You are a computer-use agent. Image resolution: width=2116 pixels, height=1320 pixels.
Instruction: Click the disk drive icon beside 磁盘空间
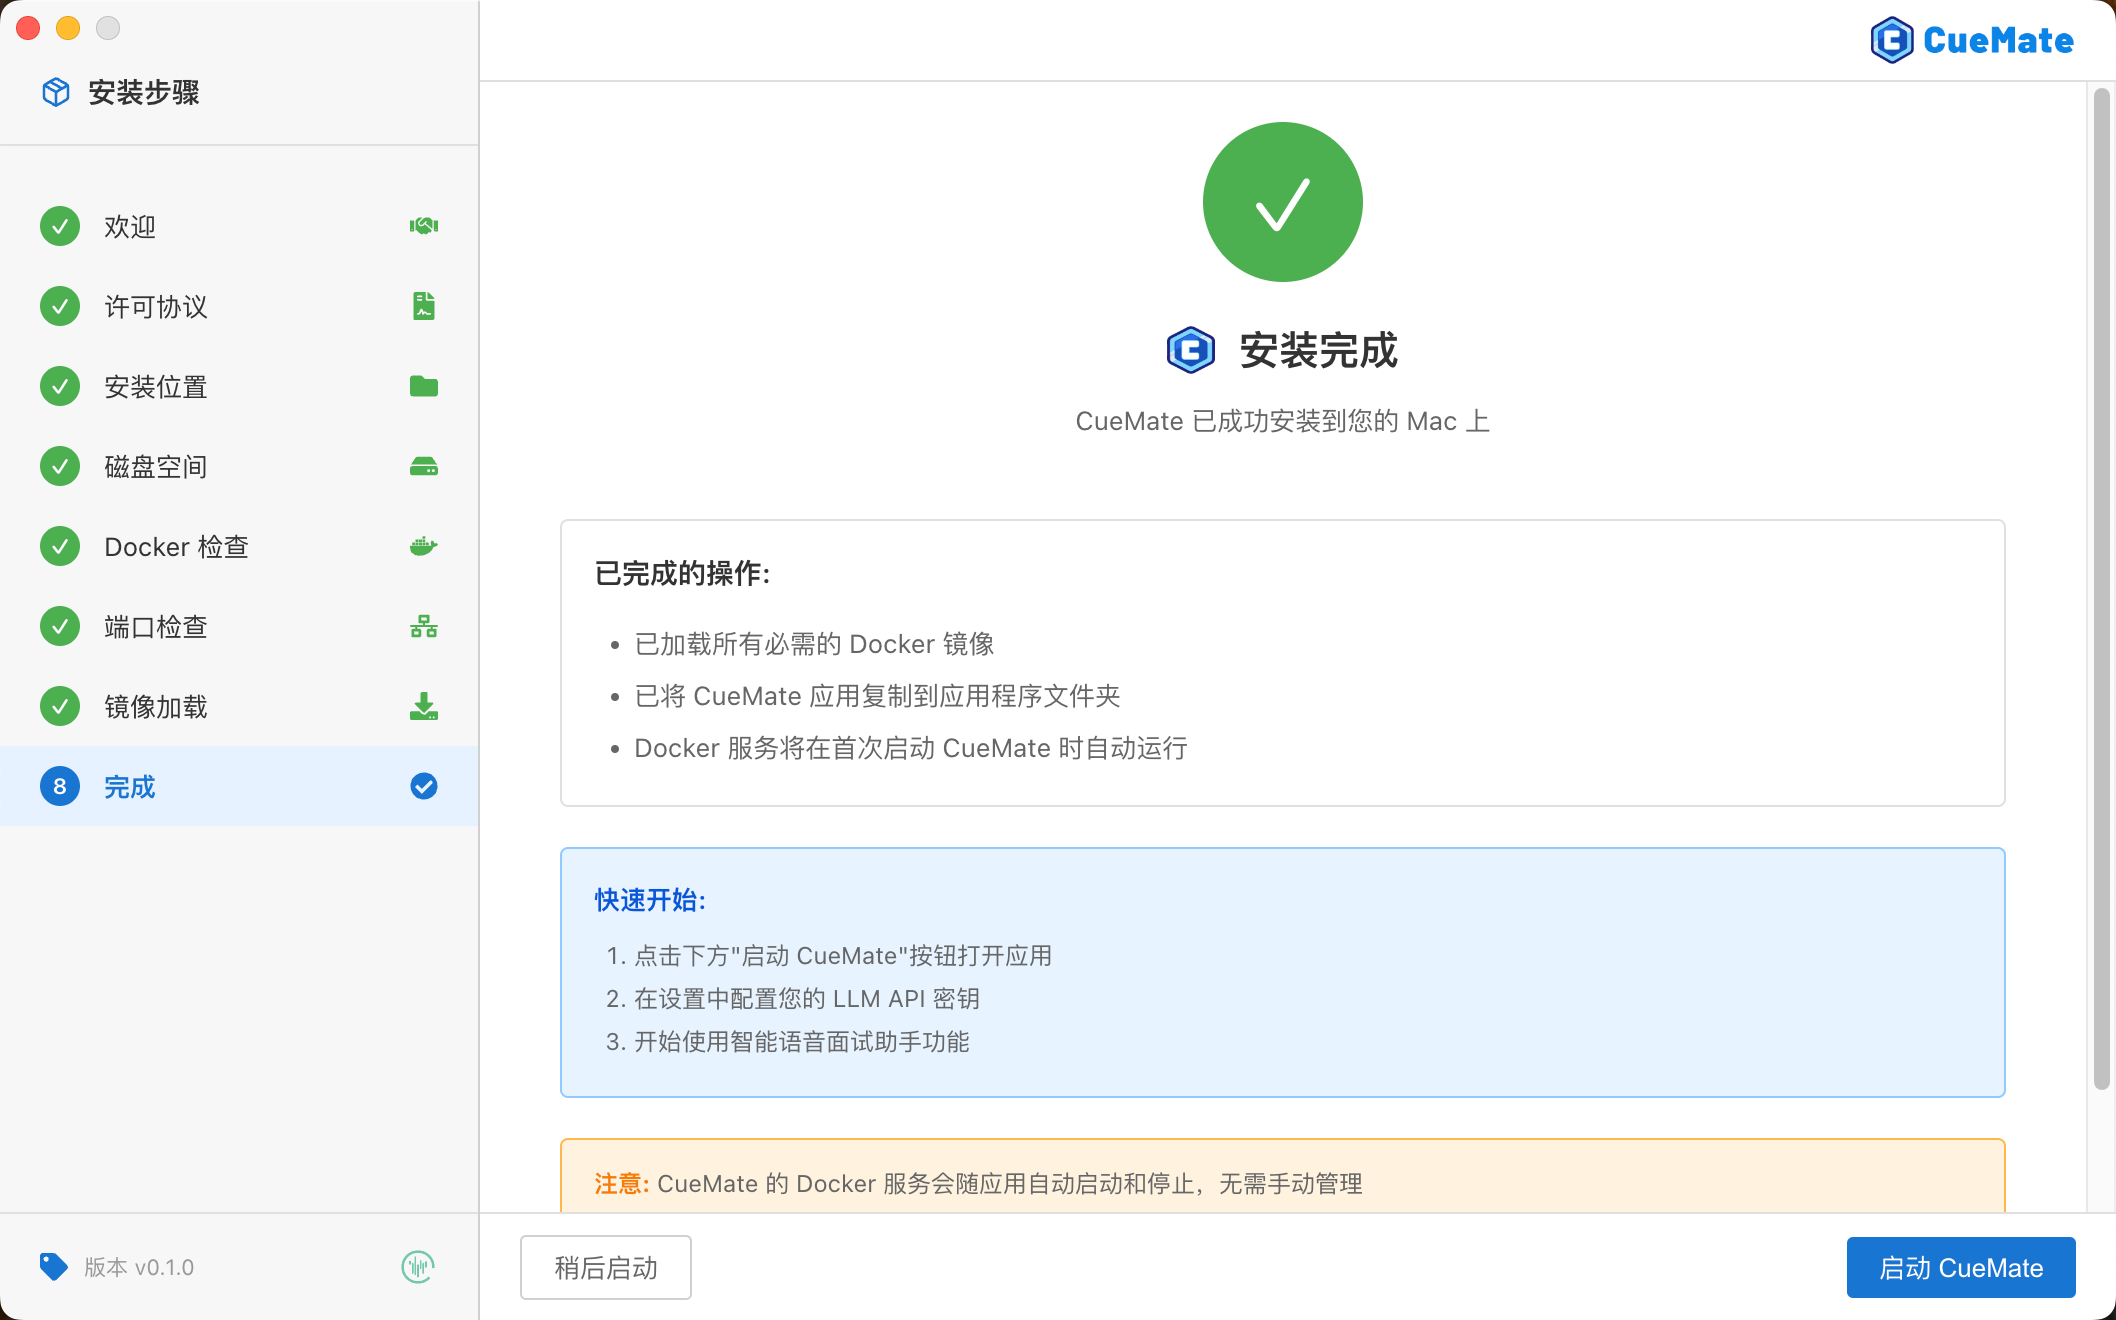click(x=423, y=466)
